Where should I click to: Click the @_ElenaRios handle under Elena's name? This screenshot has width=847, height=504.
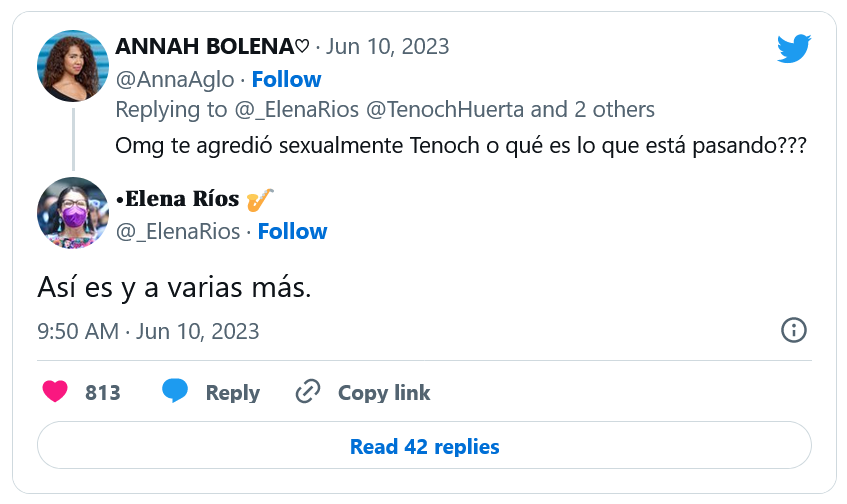pos(178,231)
